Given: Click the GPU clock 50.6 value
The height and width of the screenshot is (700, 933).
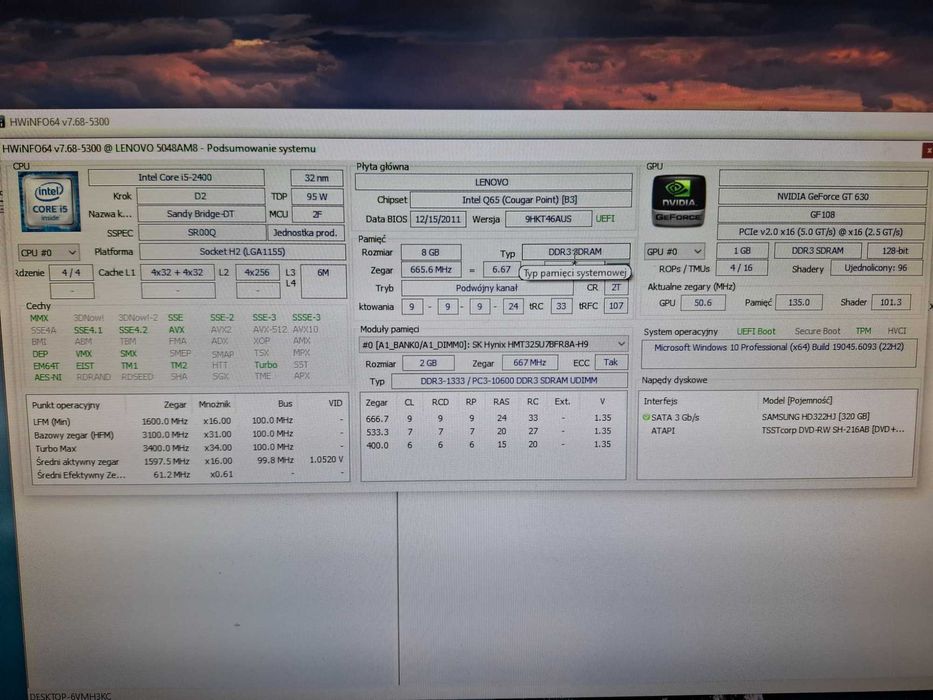Looking at the screenshot, I should coord(703,302).
